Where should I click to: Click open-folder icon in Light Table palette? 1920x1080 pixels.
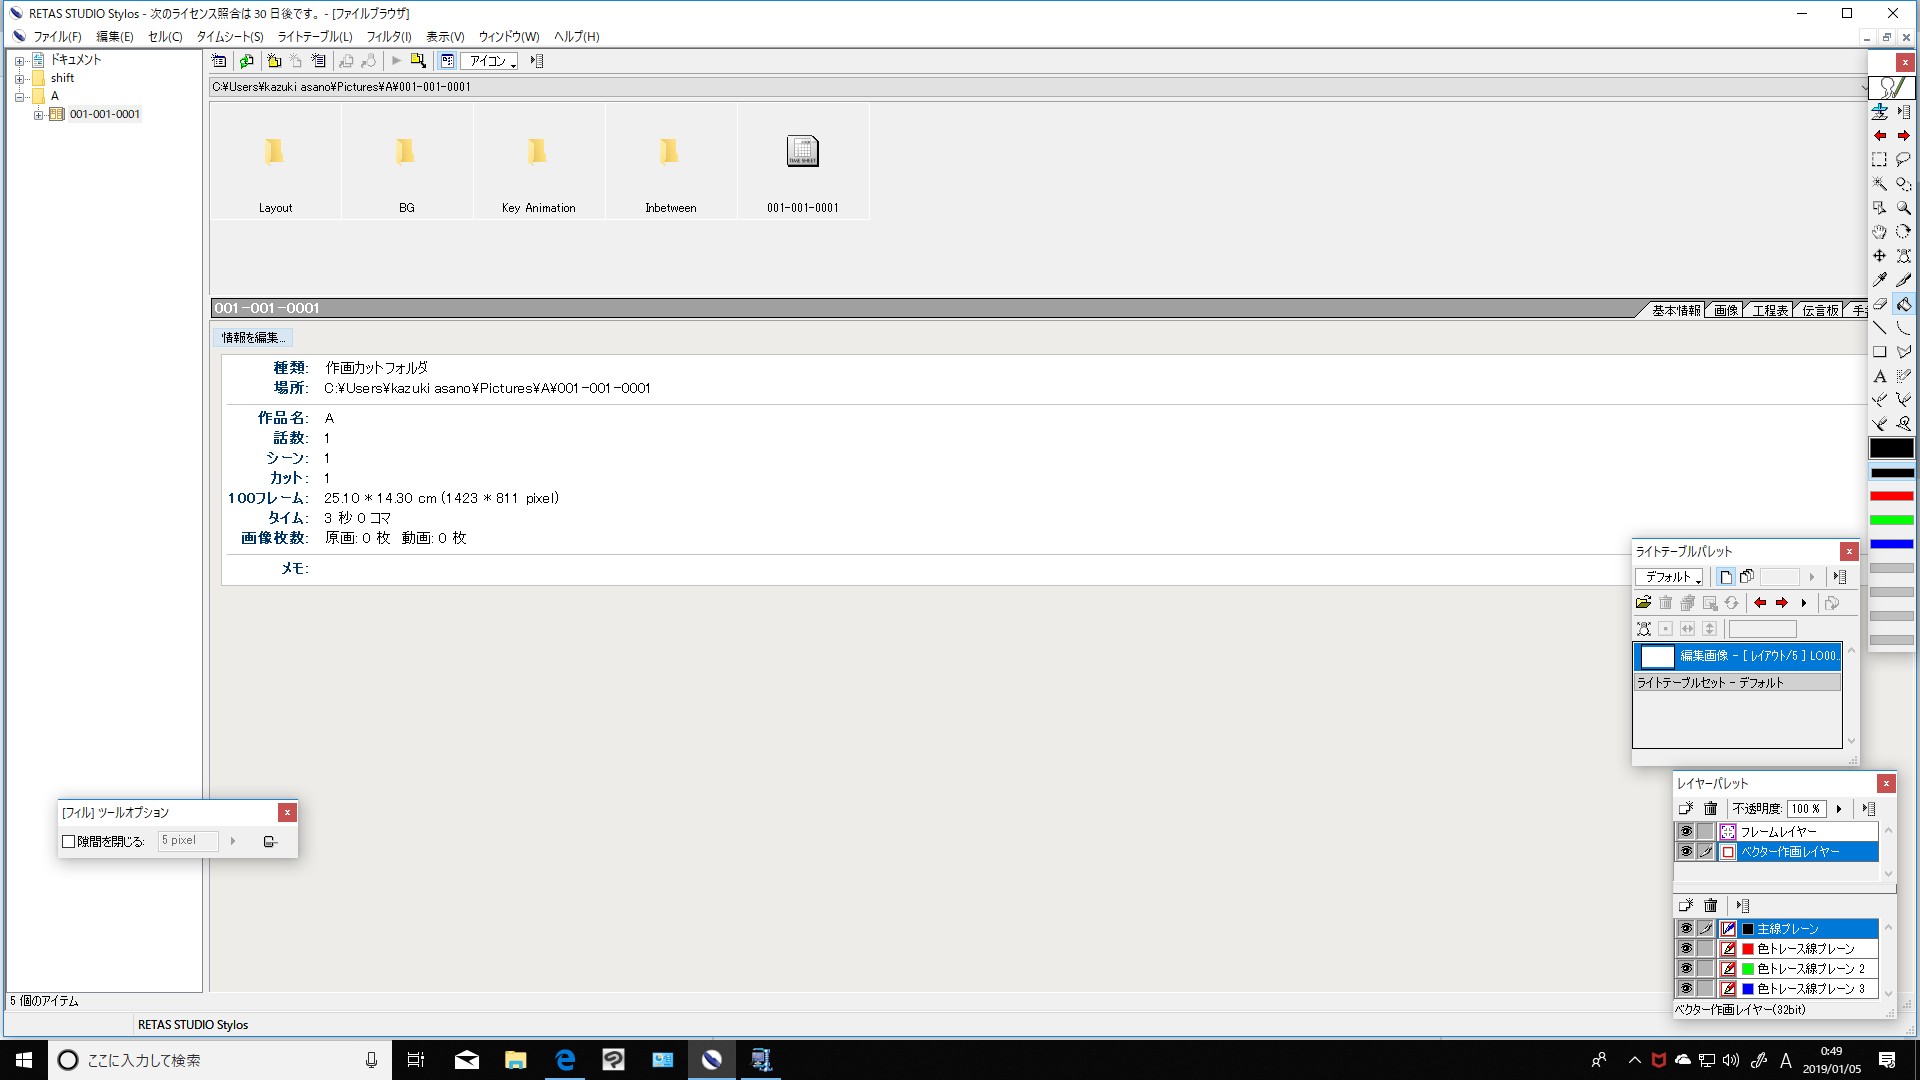[1643, 603]
